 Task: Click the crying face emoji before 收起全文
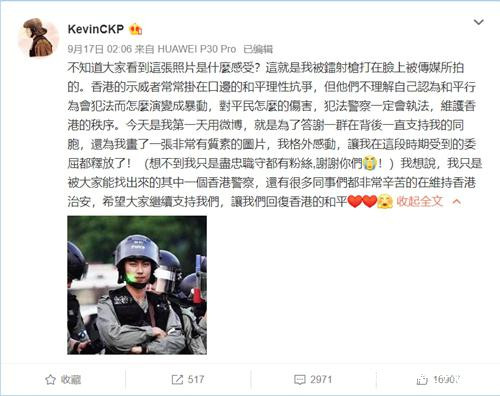[385, 201]
